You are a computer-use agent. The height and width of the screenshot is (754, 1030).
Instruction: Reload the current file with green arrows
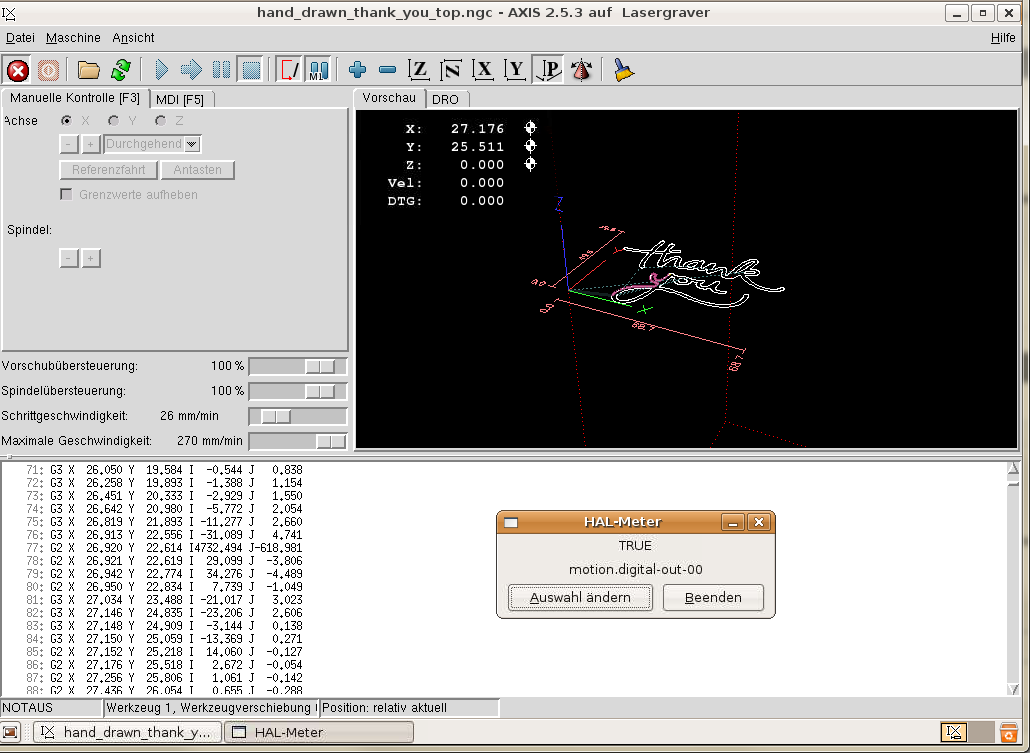click(121, 70)
